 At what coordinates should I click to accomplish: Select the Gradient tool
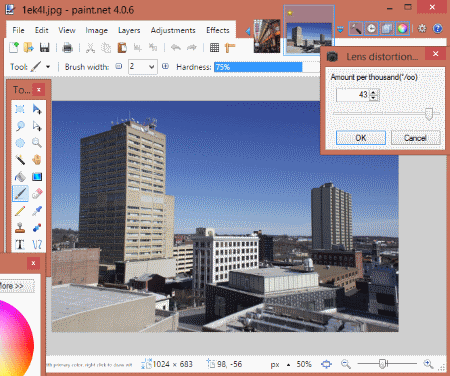pos(37,176)
